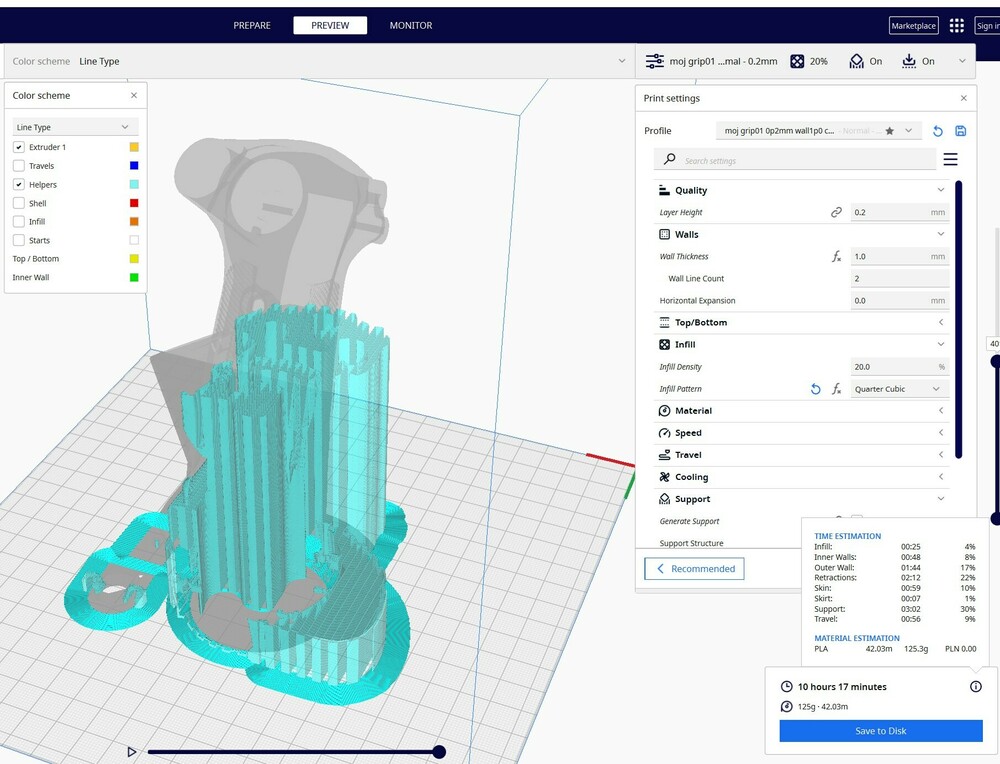Click the save profile floppy disk icon
This screenshot has height=764, width=1000.
(x=961, y=131)
